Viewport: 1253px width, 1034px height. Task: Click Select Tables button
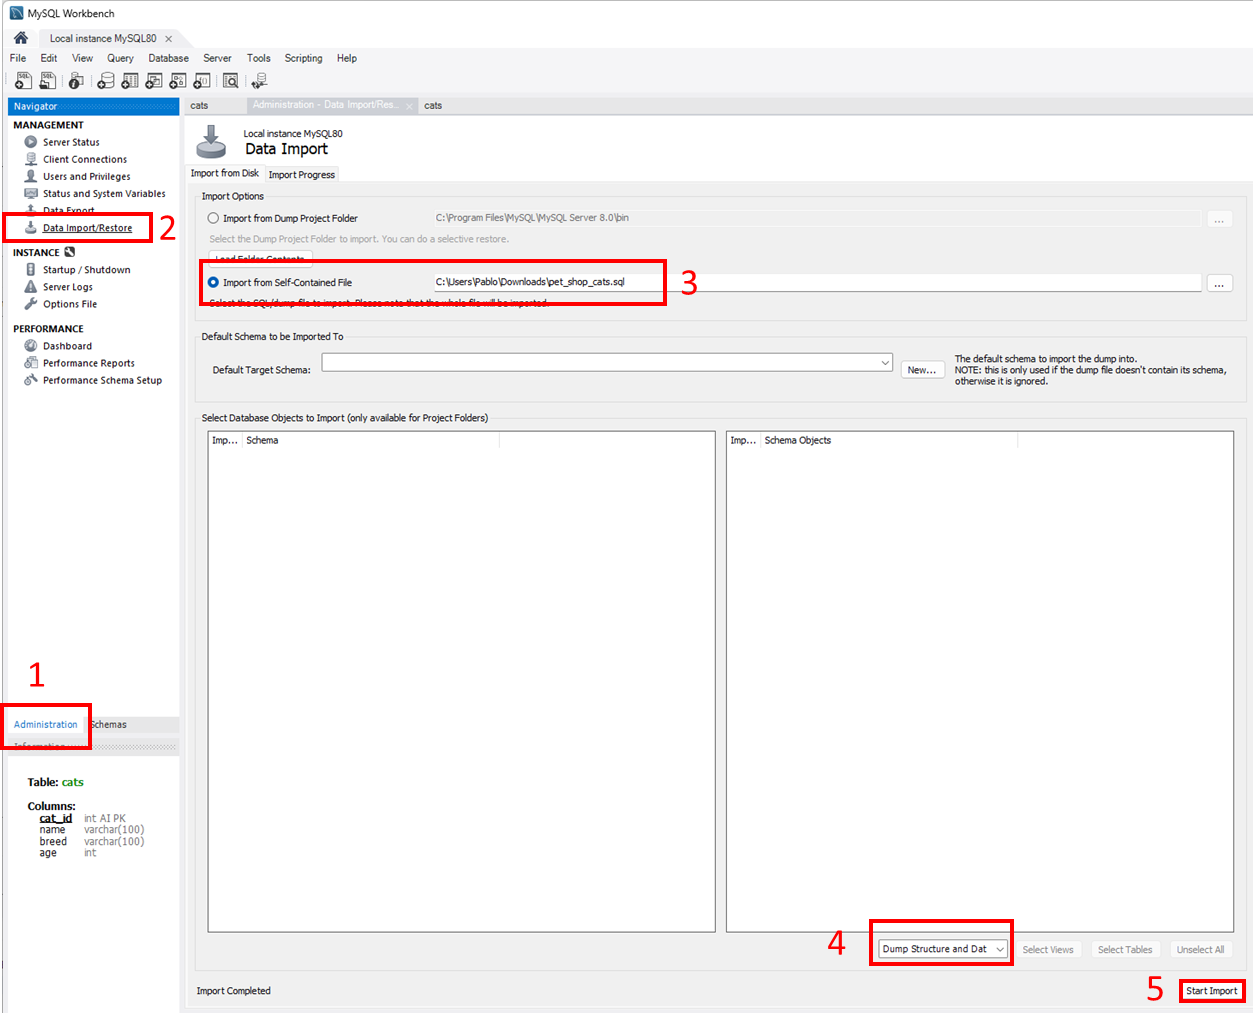click(x=1125, y=949)
